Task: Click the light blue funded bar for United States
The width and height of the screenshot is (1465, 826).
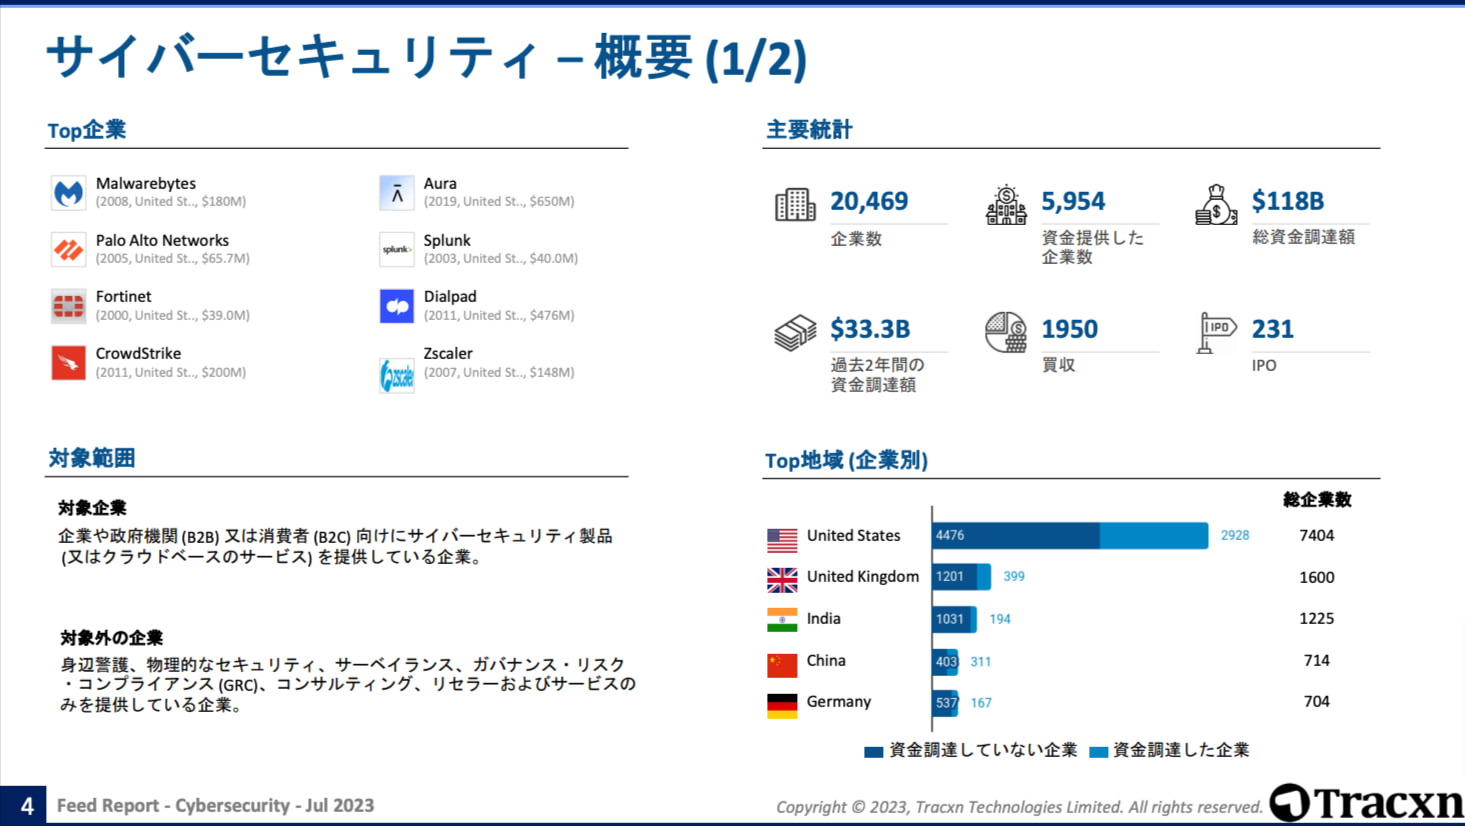Action: click(1154, 535)
